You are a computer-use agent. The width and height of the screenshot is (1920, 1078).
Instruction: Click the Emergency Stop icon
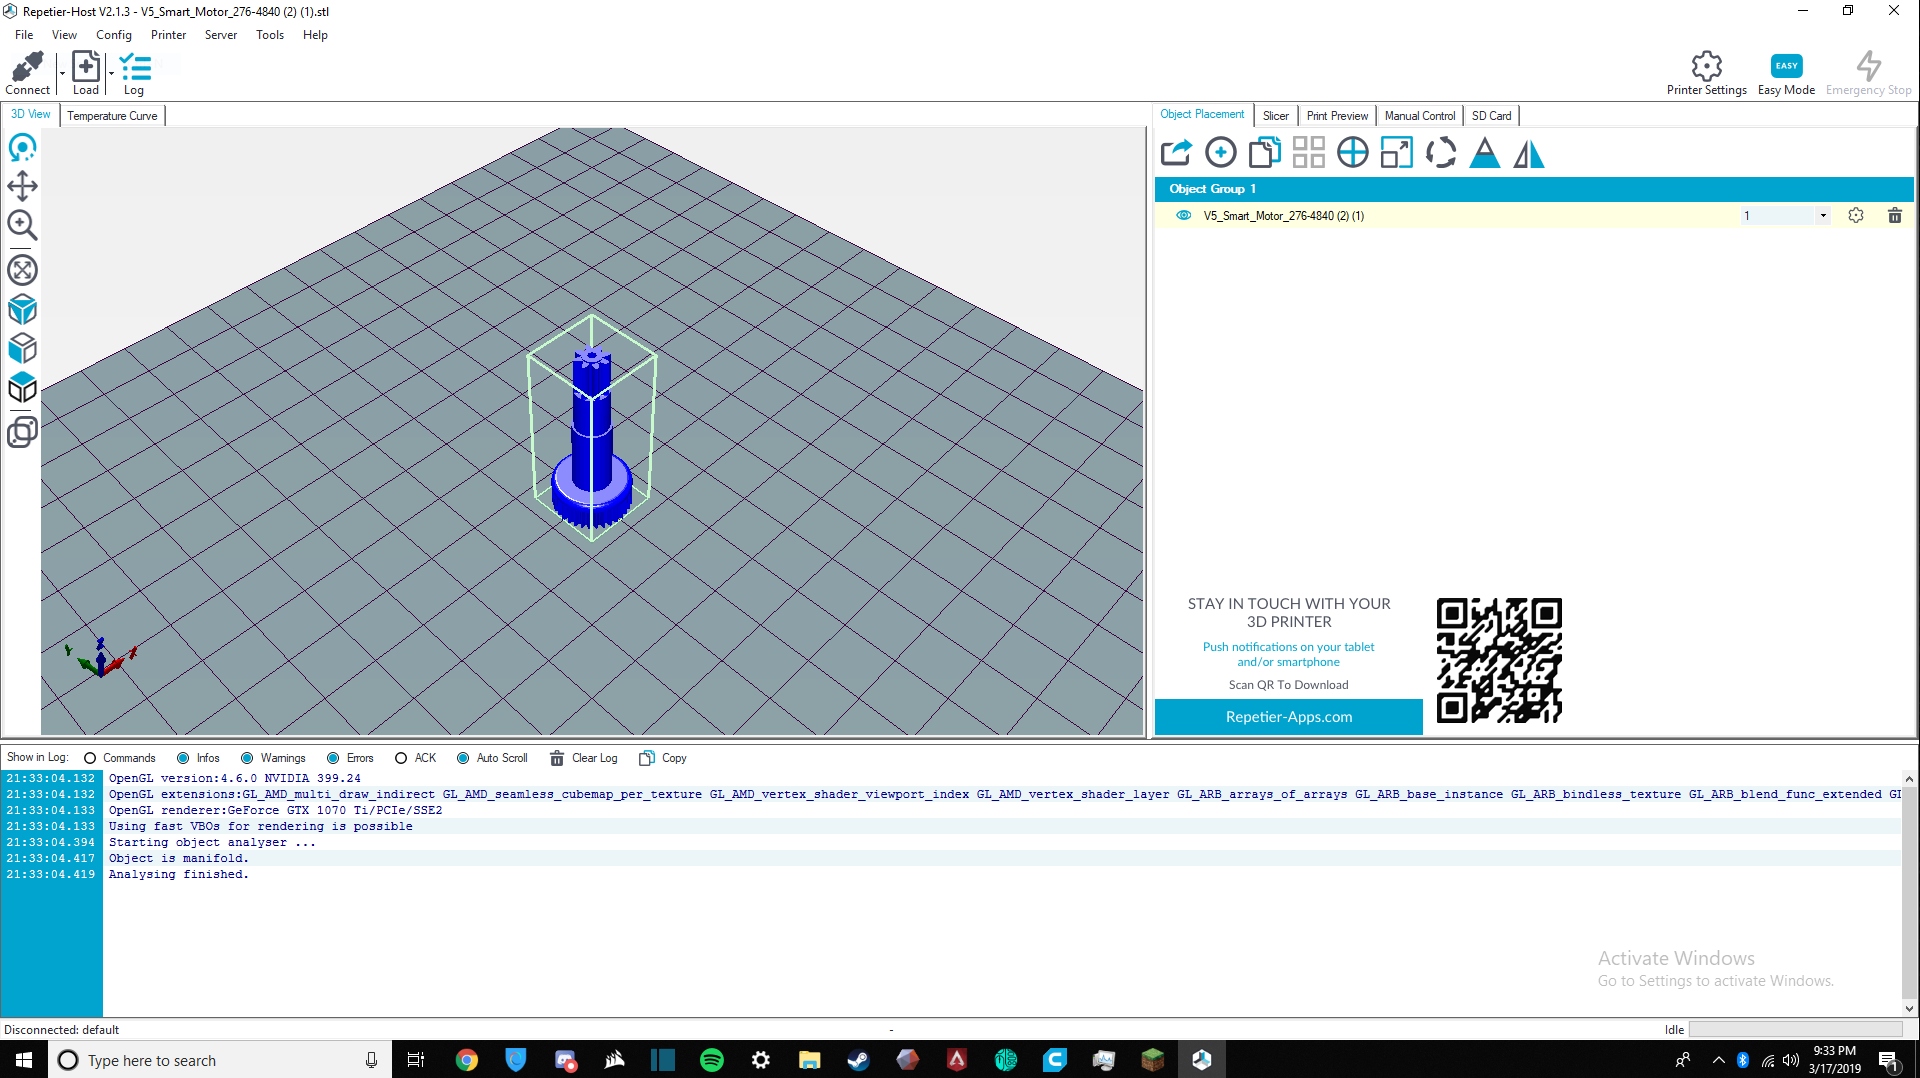(1868, 73)
